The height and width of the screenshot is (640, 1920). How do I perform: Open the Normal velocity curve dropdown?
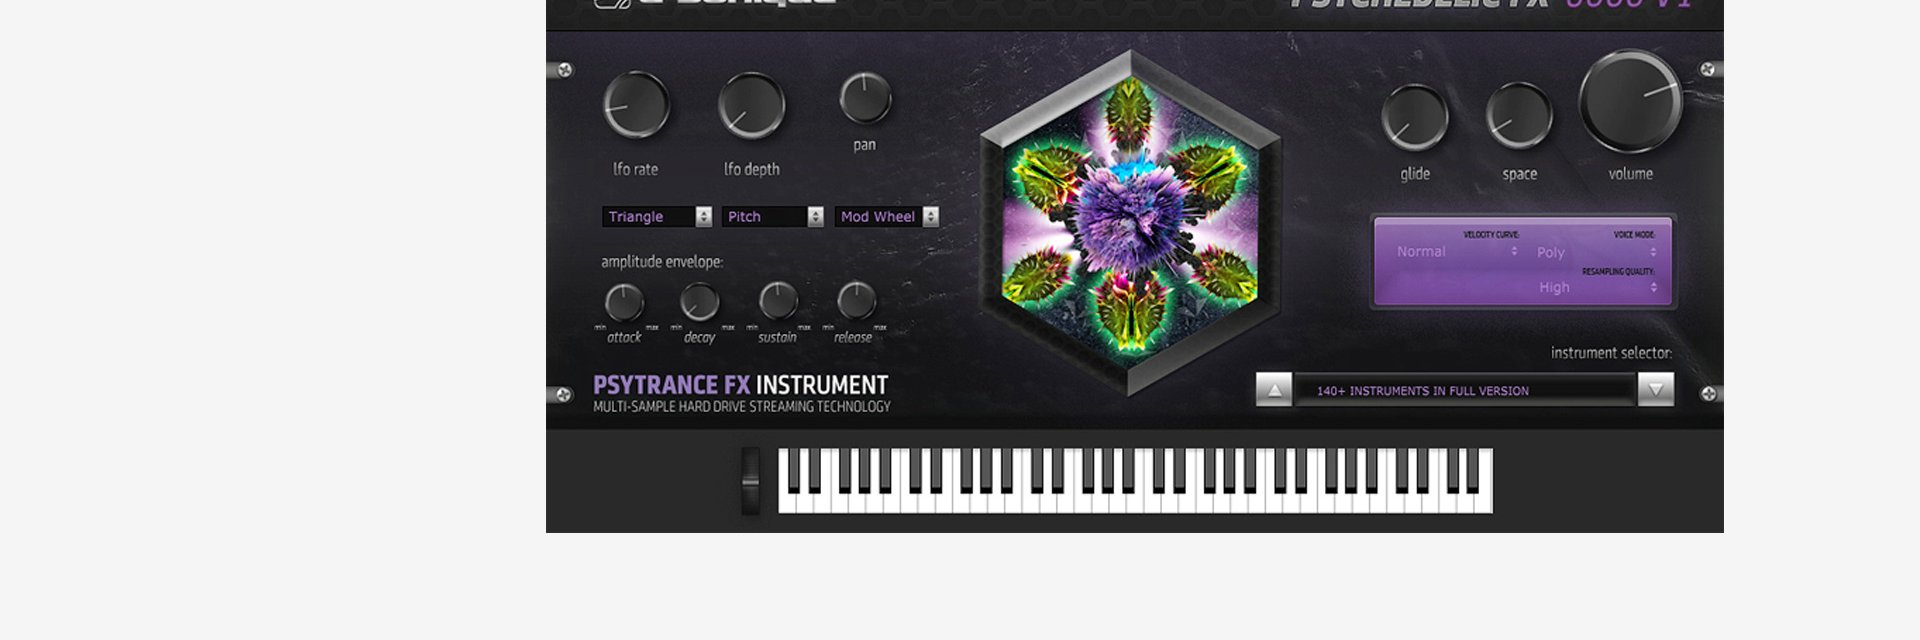point(1456,252)
